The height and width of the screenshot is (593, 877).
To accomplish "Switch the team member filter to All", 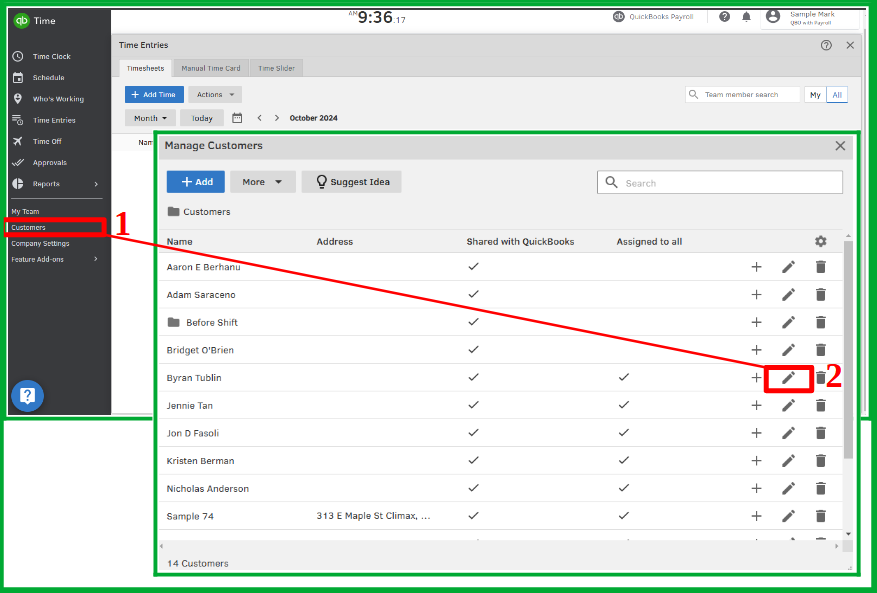I will coord(836,93).
